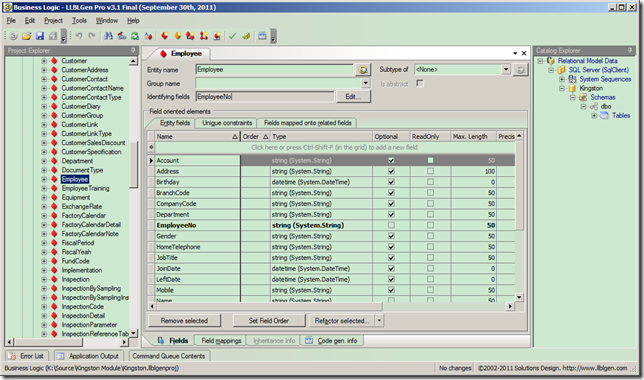Click the orange diamond toolbar icon
This screenshot has width=644, height=380.
pos(178,36)
